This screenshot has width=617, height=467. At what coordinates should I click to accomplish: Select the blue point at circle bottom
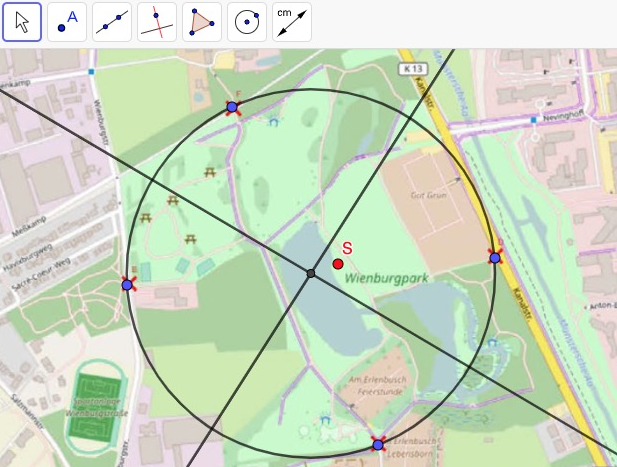tap(378, 444)
